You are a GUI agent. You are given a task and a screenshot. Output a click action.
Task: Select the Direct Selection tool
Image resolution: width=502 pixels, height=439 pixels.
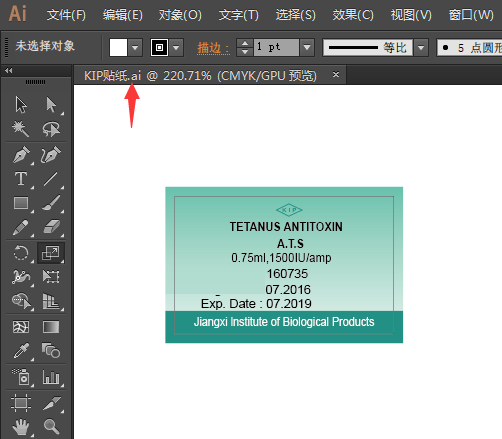(51, 105)
